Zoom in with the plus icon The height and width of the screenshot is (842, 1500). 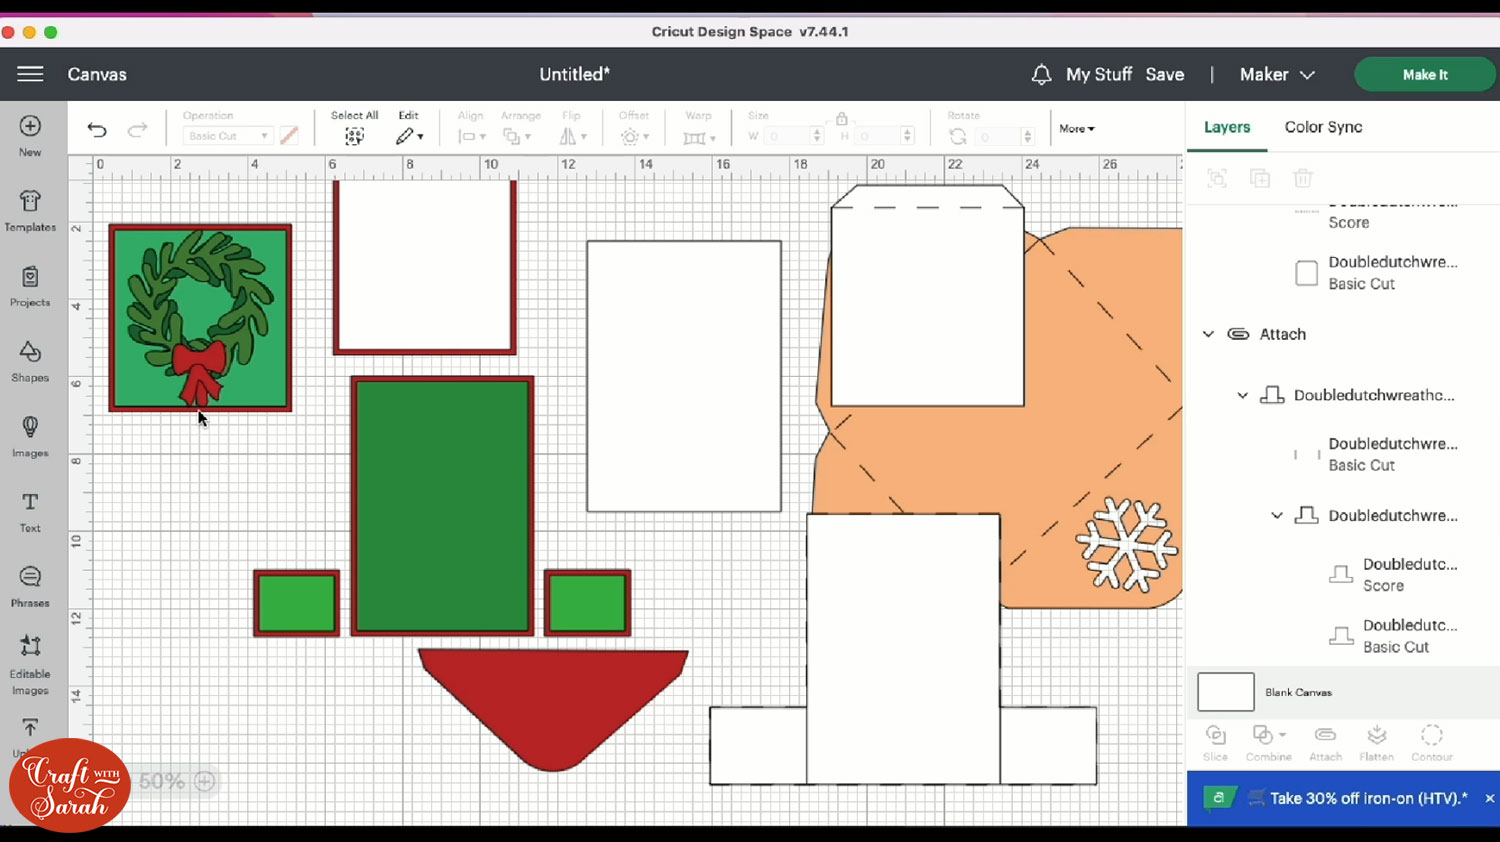pos(205,781)
